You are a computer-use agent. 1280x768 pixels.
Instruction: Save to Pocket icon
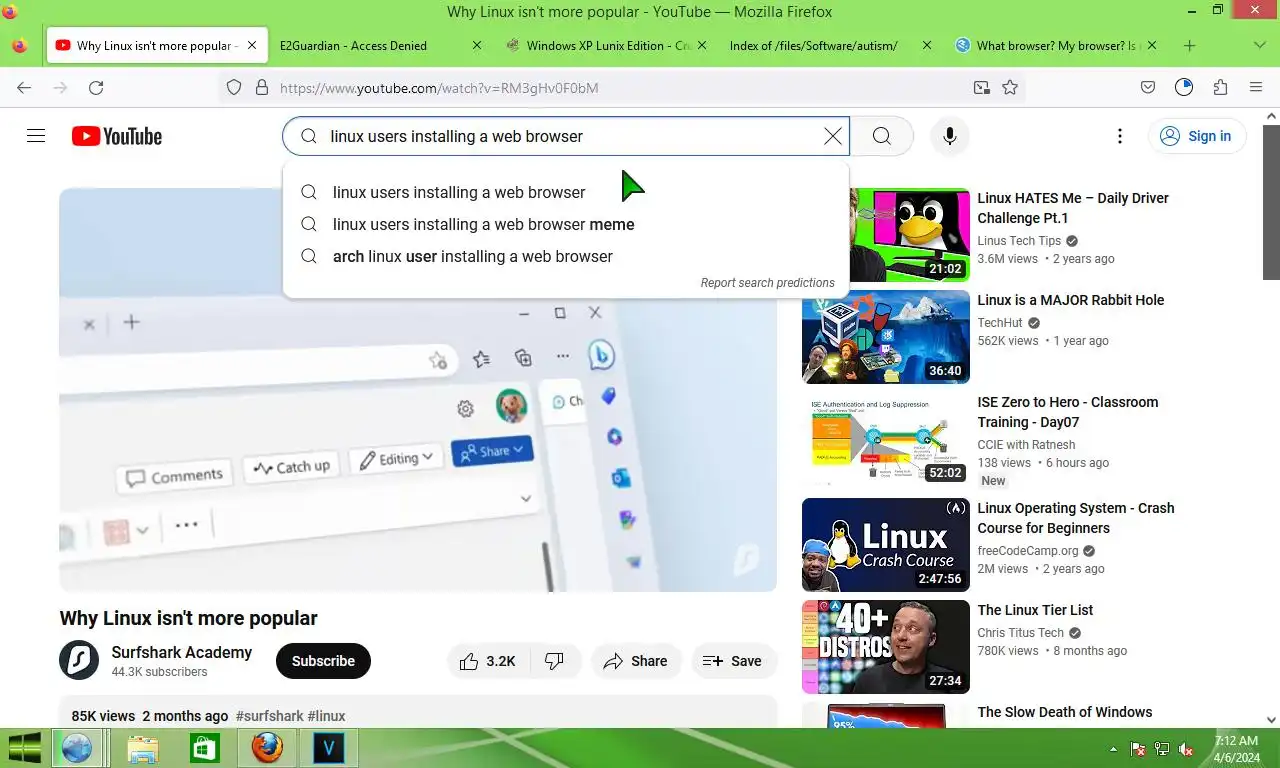(1148, 88)
